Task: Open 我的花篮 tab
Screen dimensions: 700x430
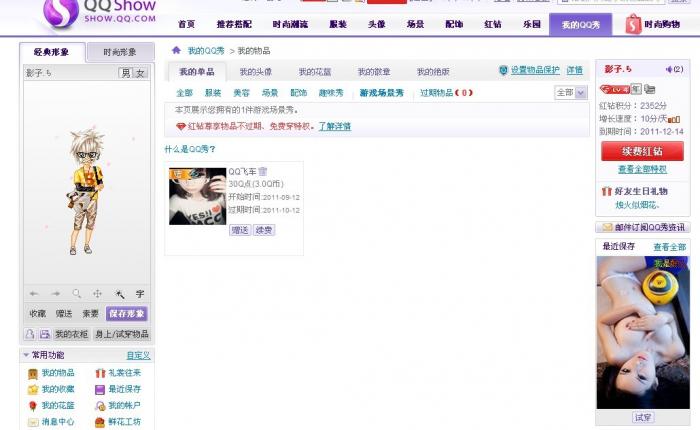Action: (x=315, y=72)
